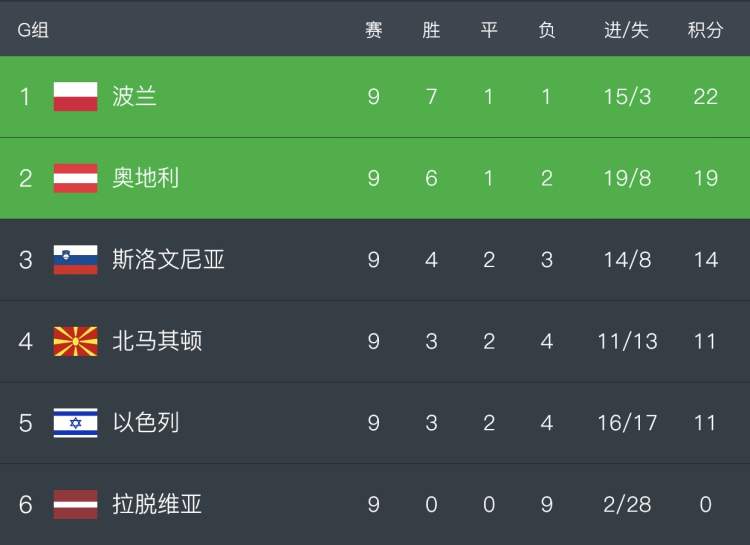Click the North Macedonia flag icon
750x545 pixels.
tap(76, 342)
